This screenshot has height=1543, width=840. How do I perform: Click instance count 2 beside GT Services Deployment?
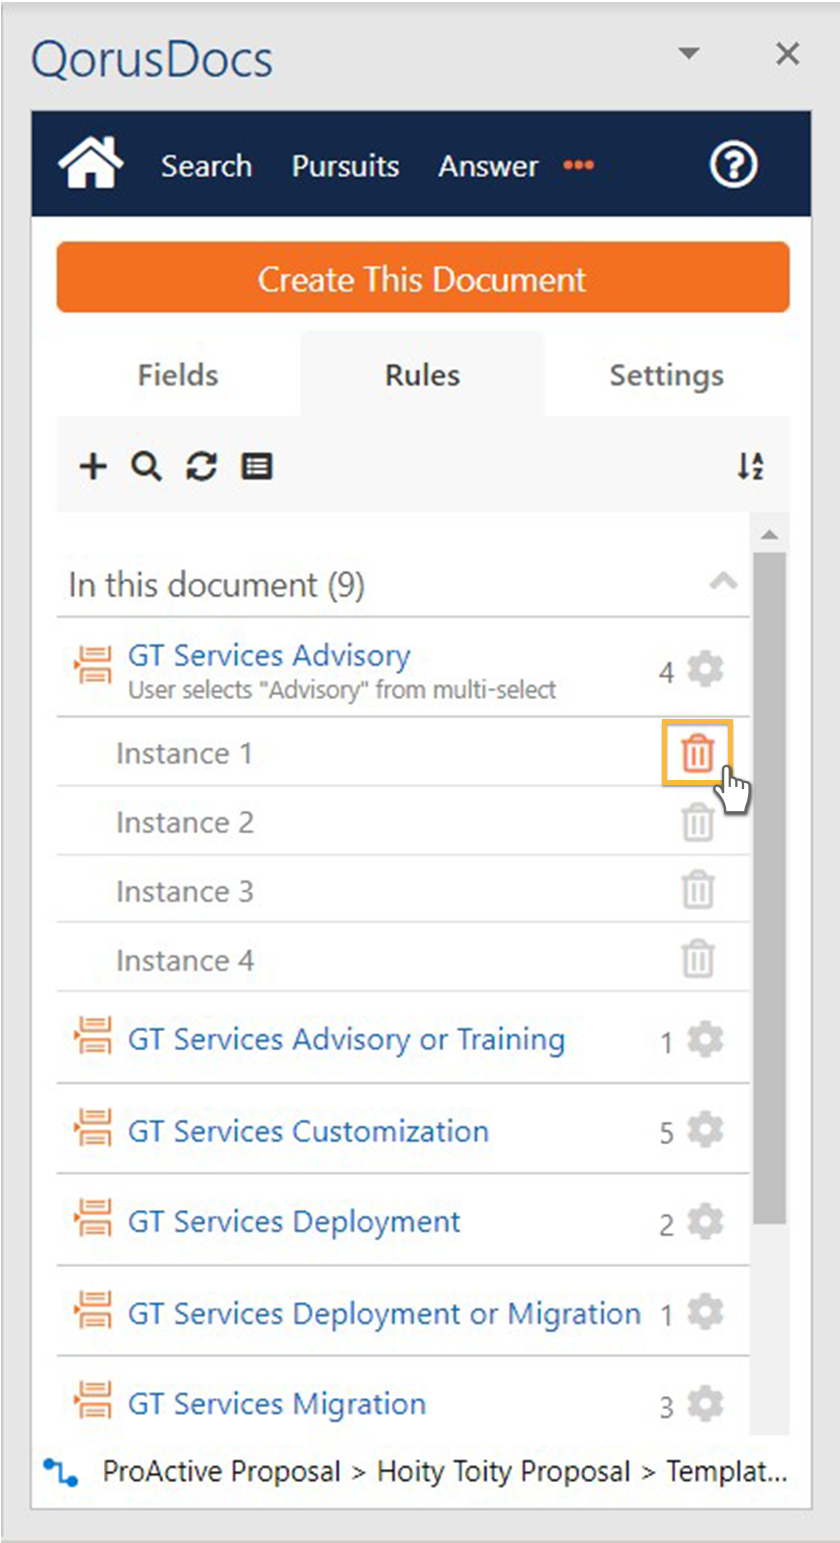[x=666, y=1224]
